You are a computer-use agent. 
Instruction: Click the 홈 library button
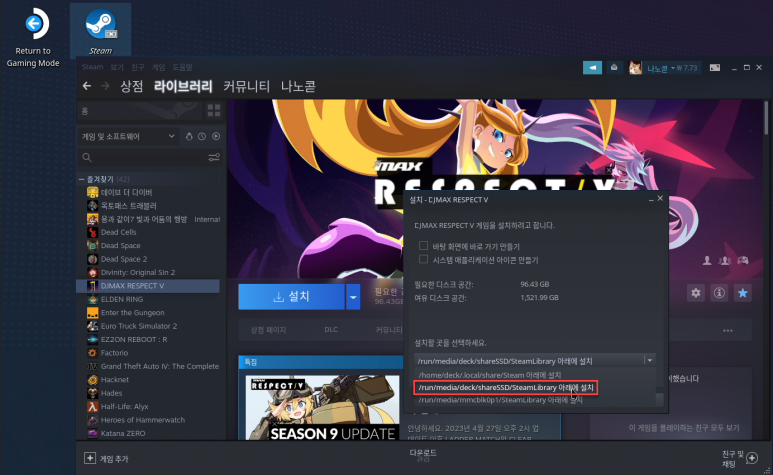click(140, 111)
